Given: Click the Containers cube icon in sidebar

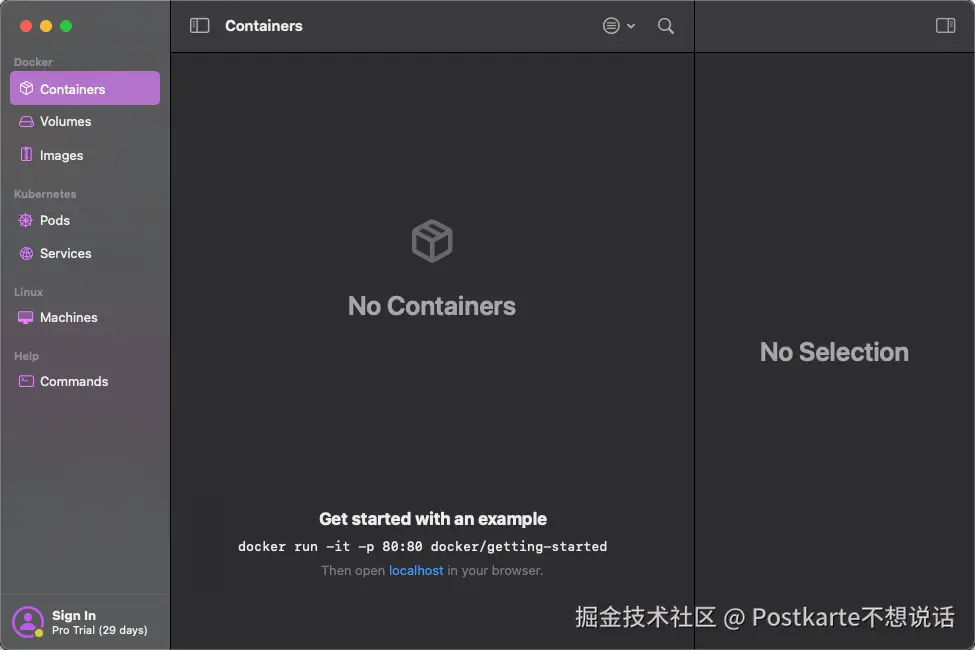Looking at the screenshot, I should (x=26, y=88).
